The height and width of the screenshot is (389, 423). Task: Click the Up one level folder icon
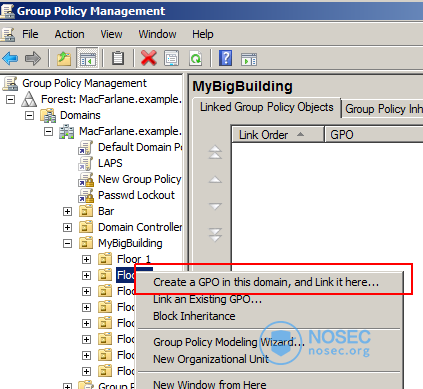point(64,59)
